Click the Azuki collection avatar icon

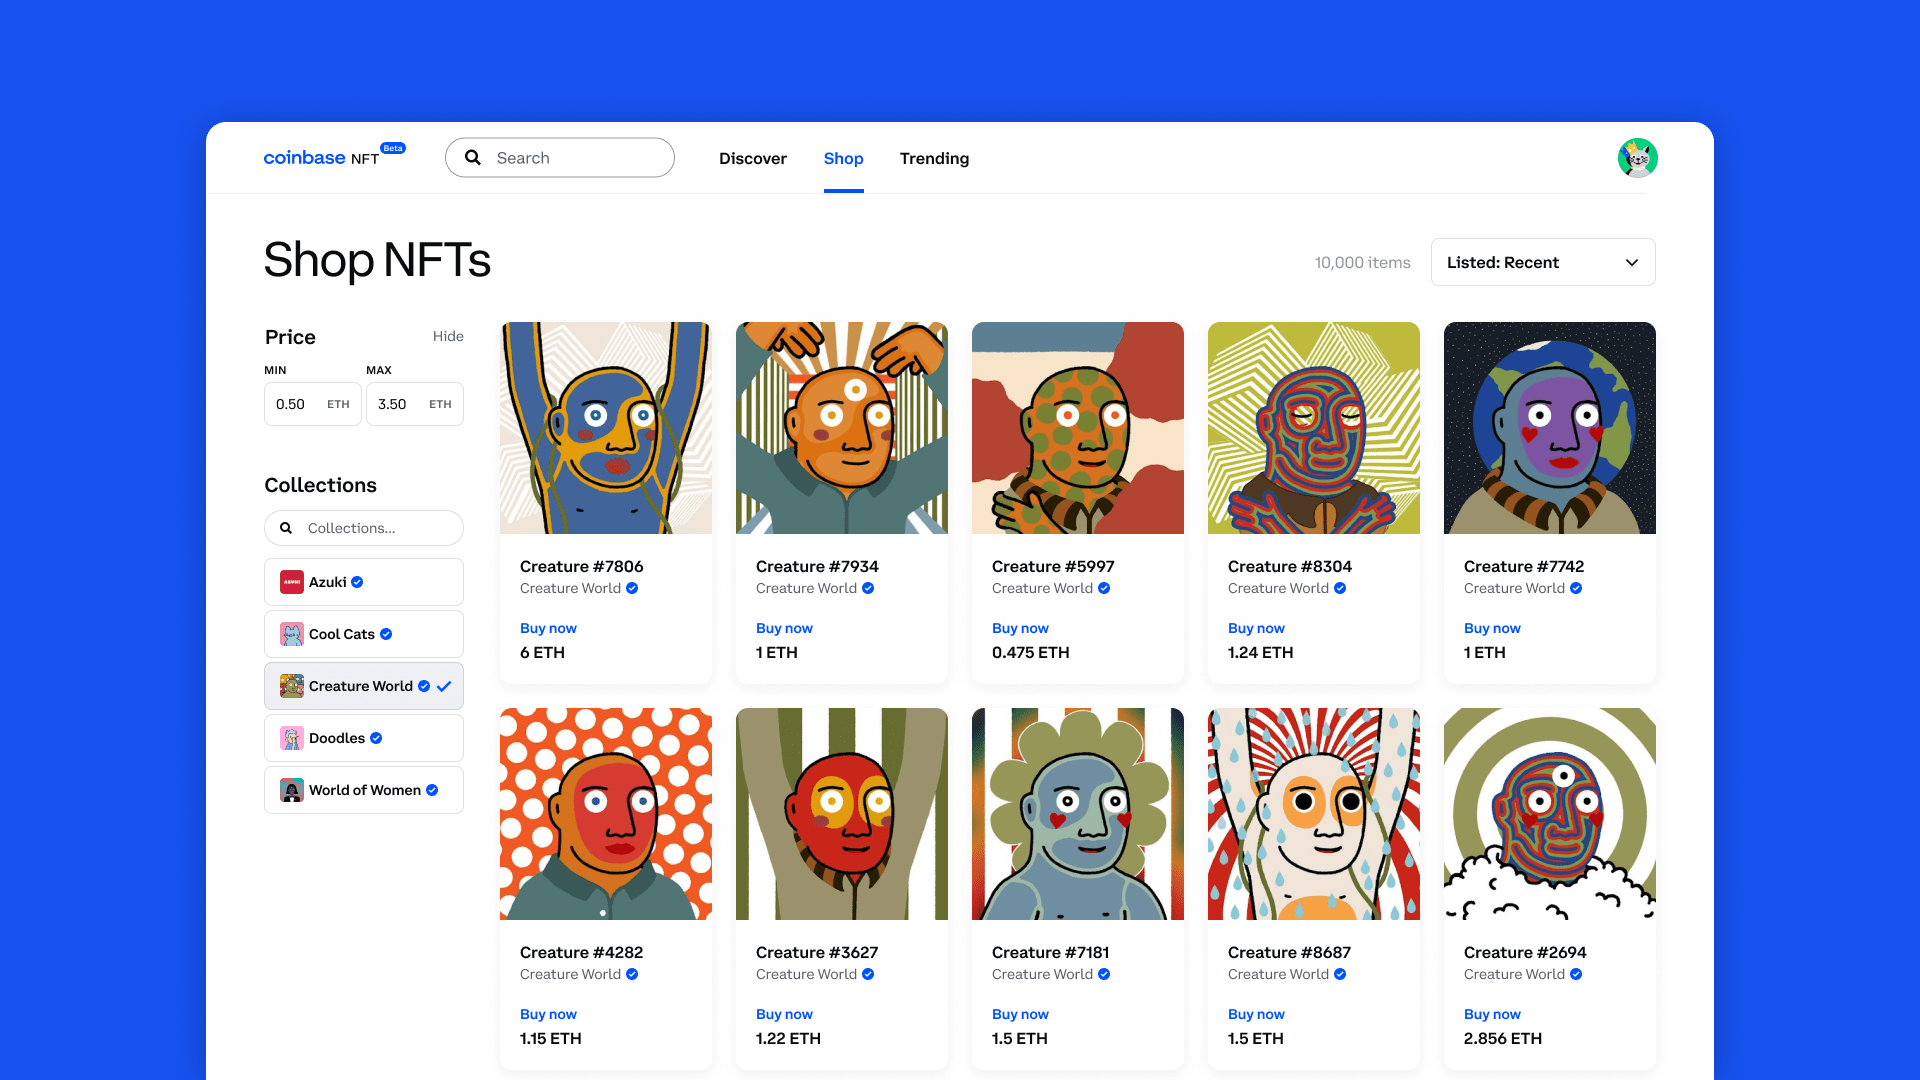click(291, 581)
